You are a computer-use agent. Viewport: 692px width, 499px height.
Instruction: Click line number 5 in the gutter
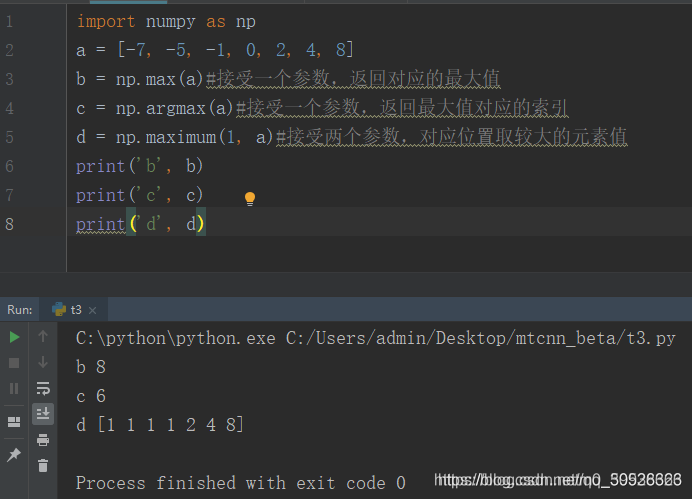click(x=10, y=137)
